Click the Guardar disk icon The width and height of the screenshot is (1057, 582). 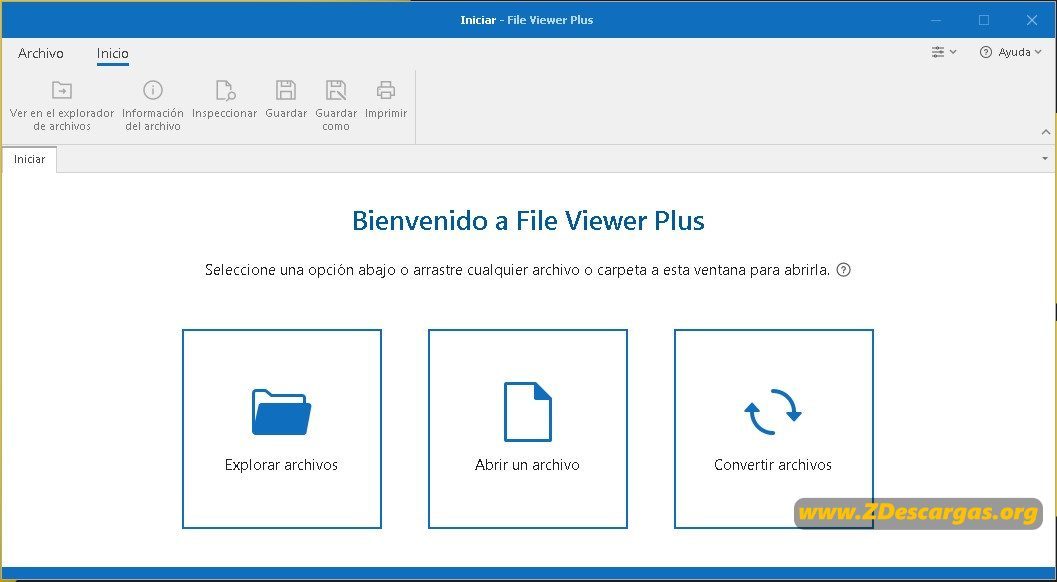click(x=286, y=90)
